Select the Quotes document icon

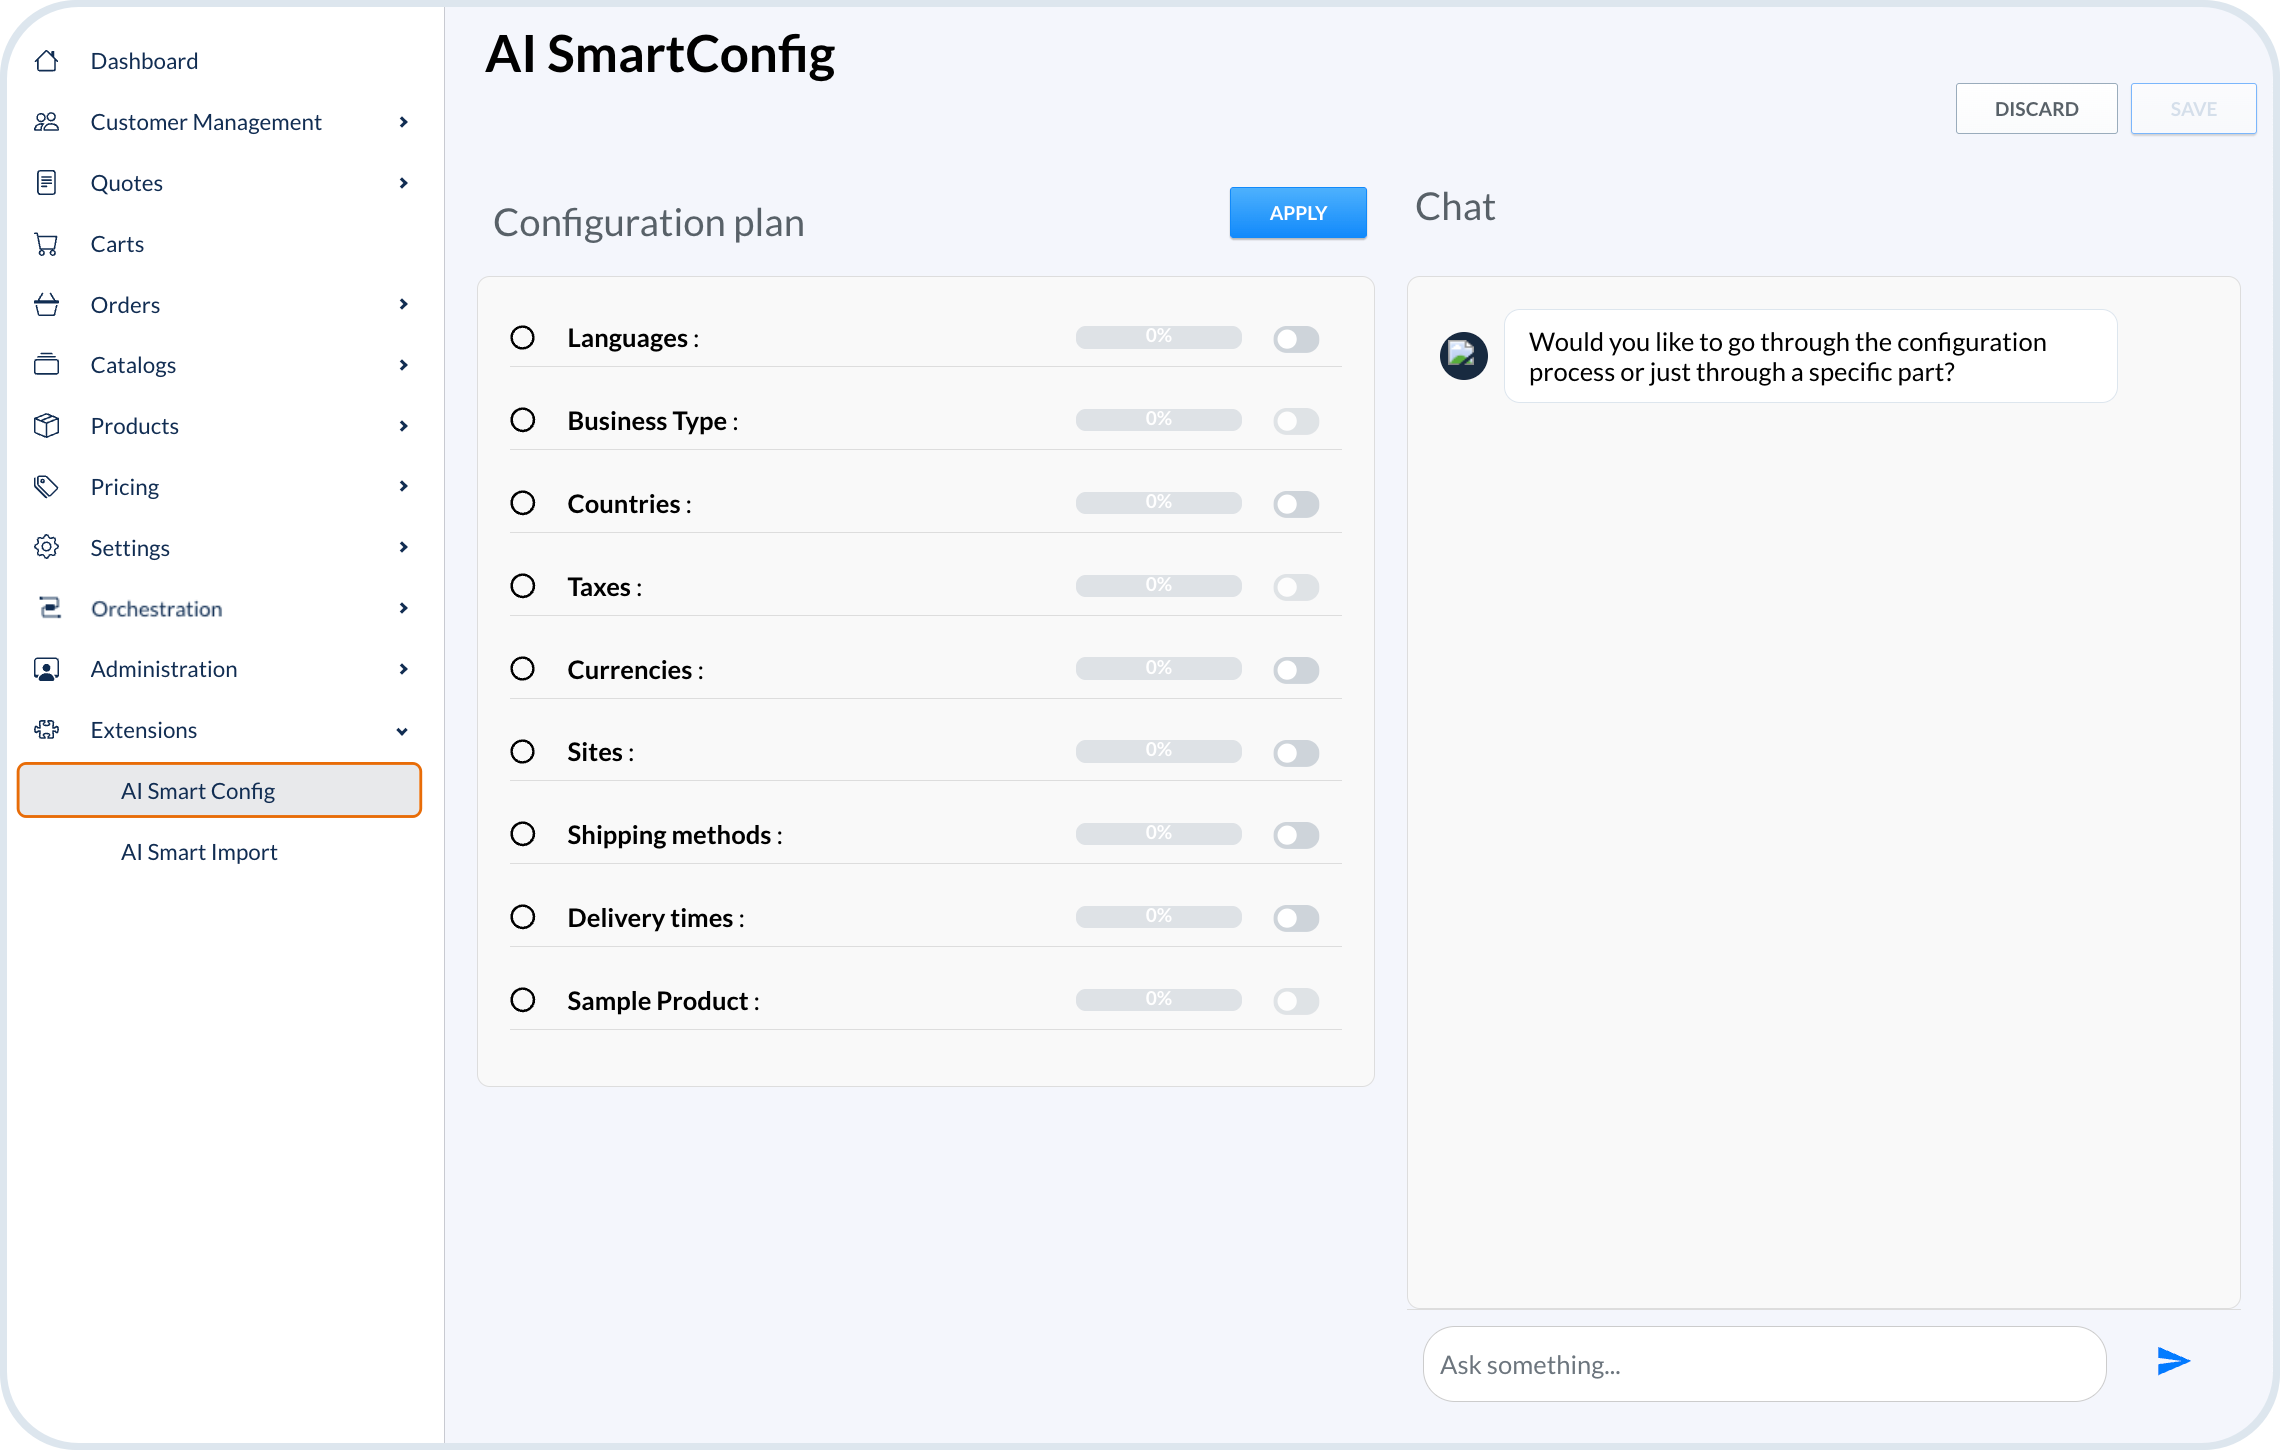tap(46, 182)
